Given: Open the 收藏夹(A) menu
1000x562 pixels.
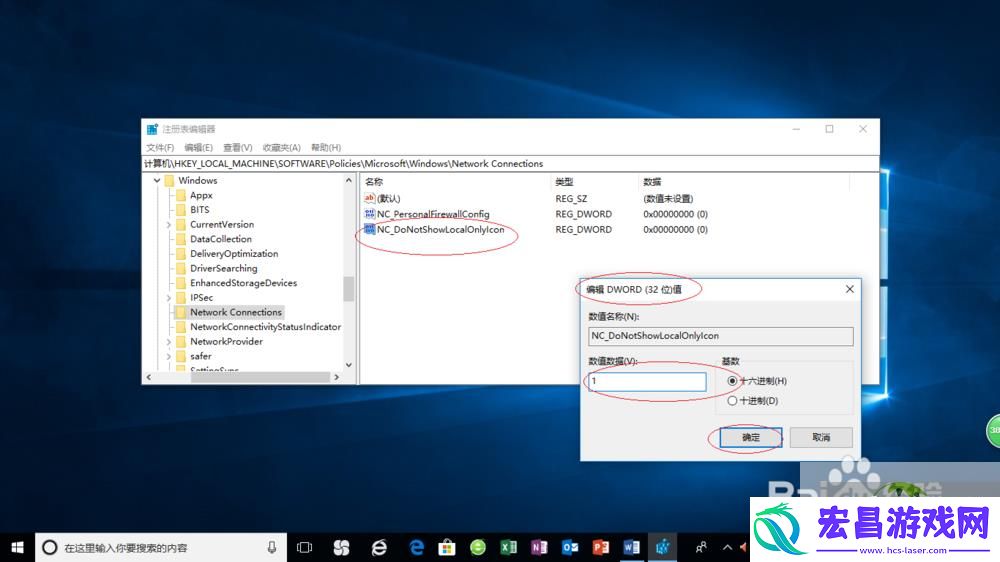Looking at the screenshot, I should pos(281,147).
